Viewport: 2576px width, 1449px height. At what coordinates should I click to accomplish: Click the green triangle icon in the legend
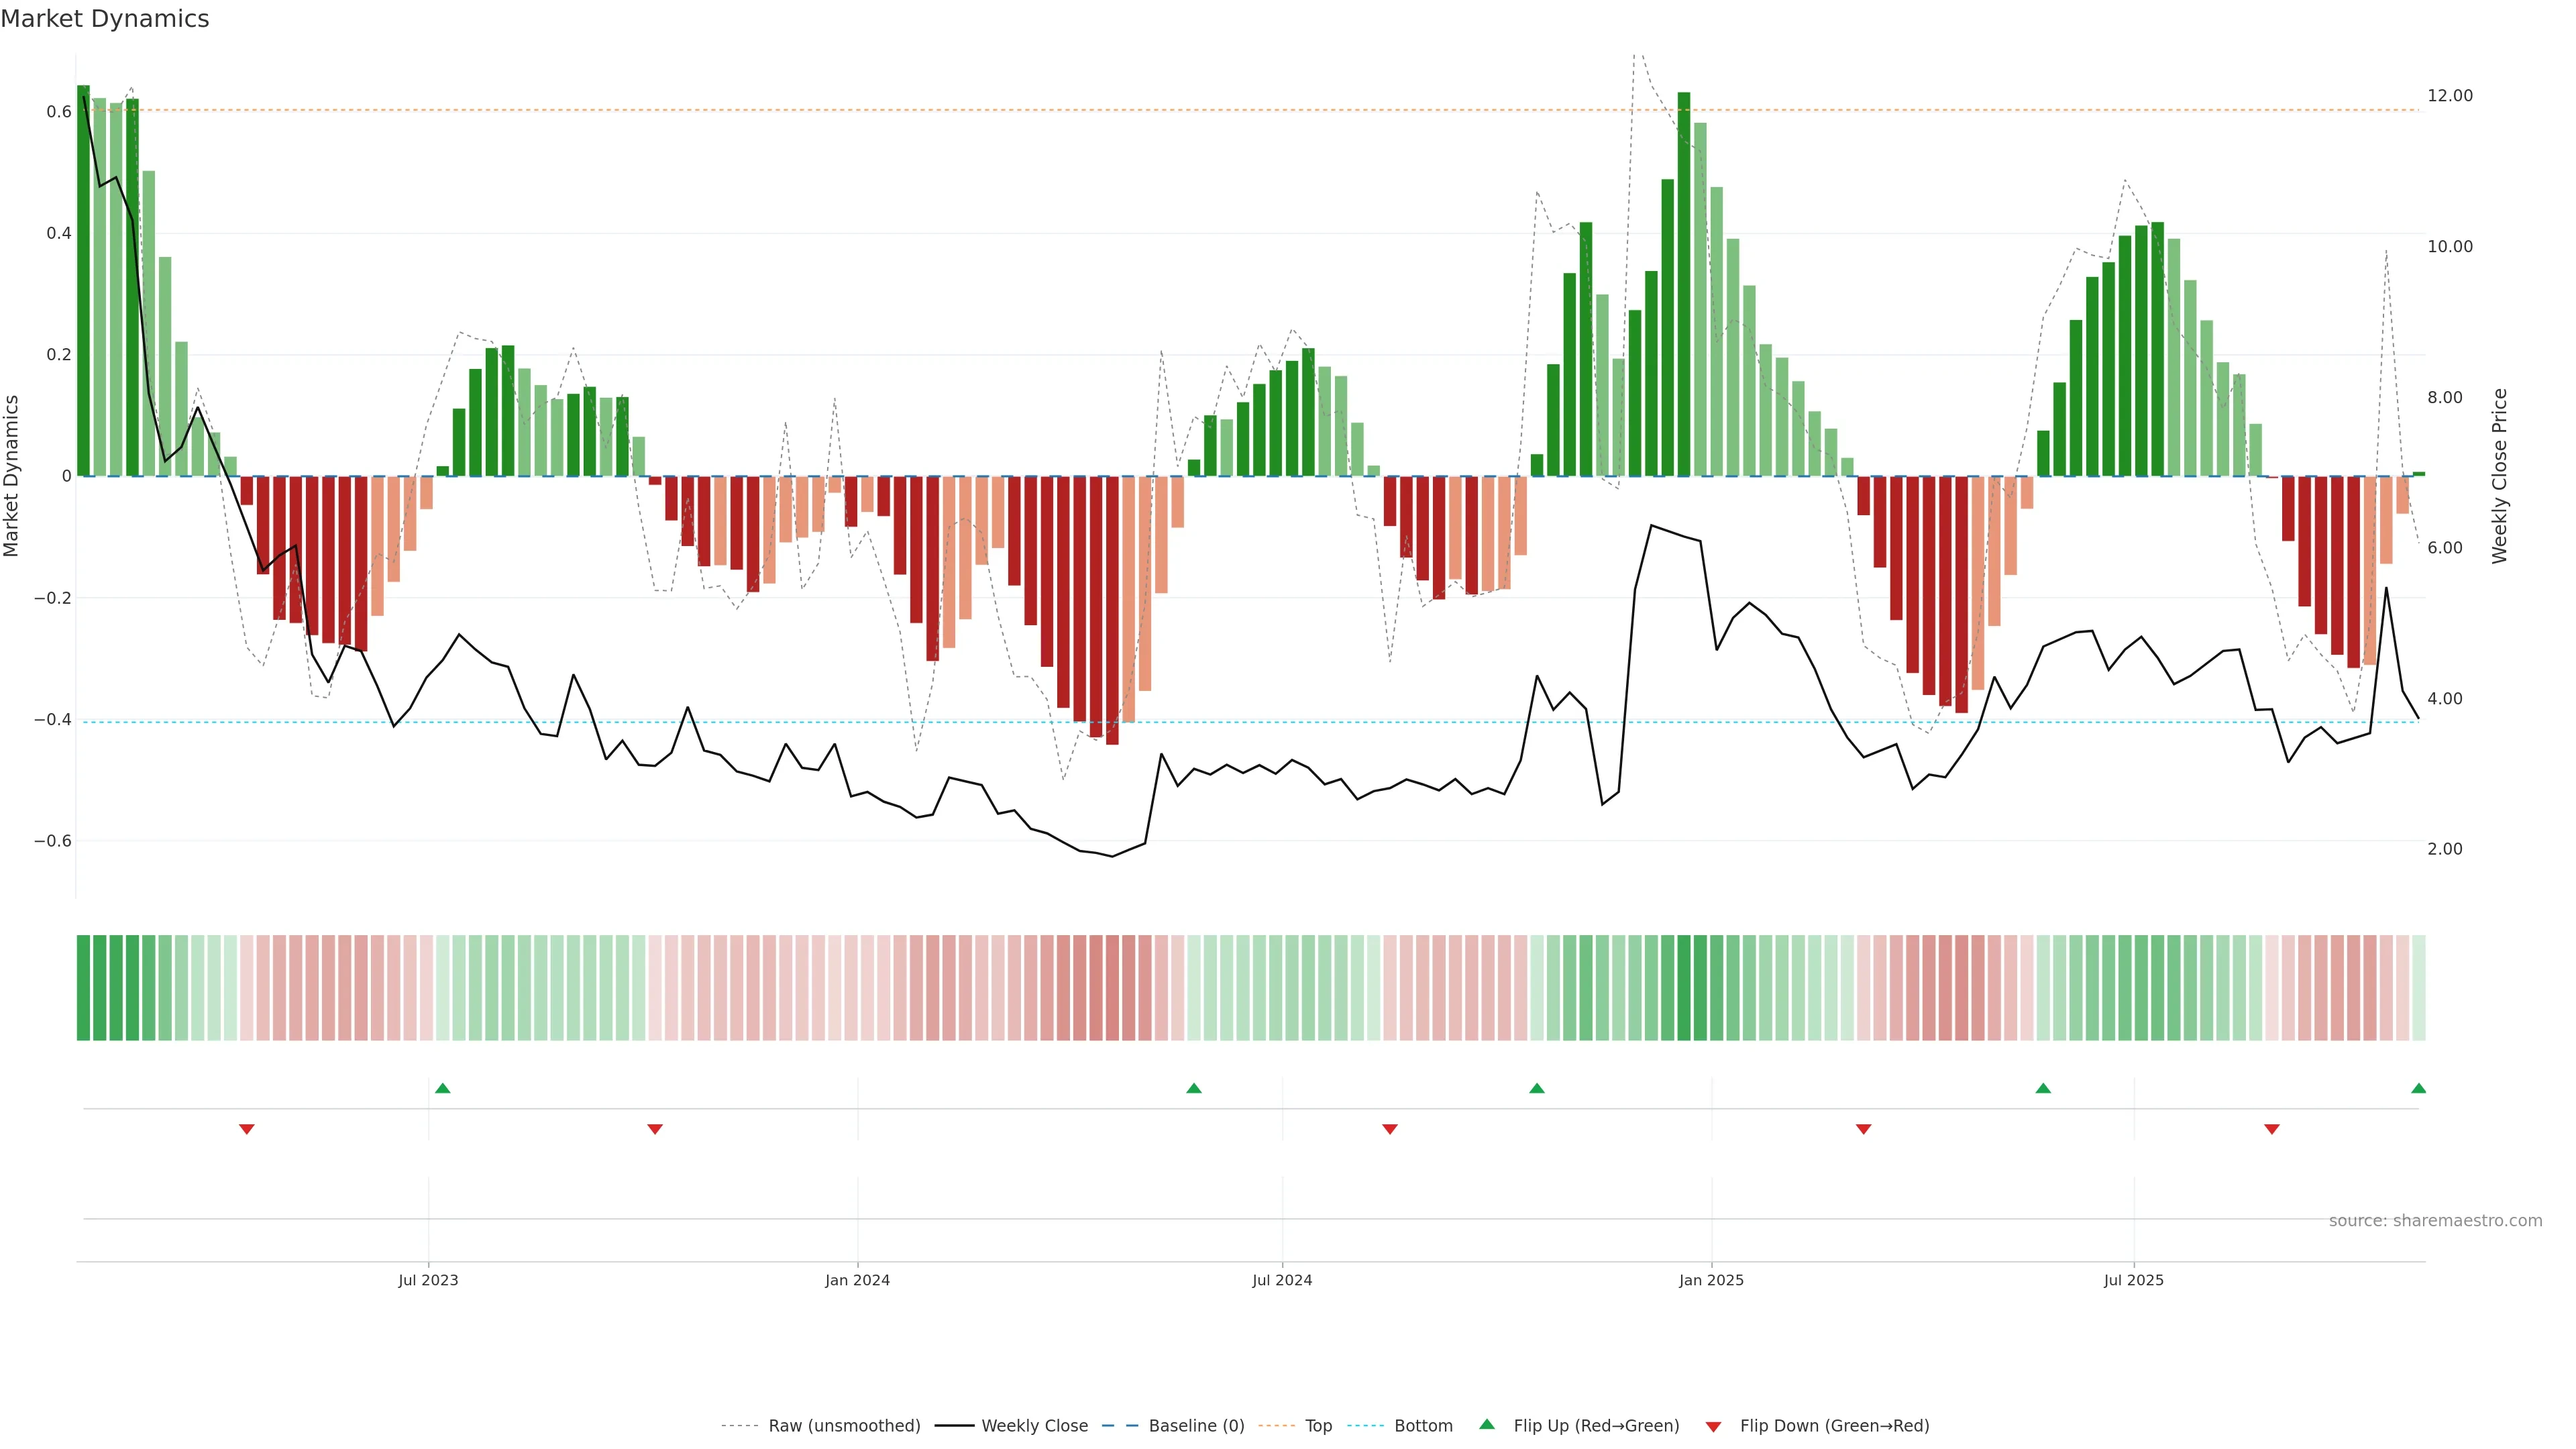coord(1487,1424)
